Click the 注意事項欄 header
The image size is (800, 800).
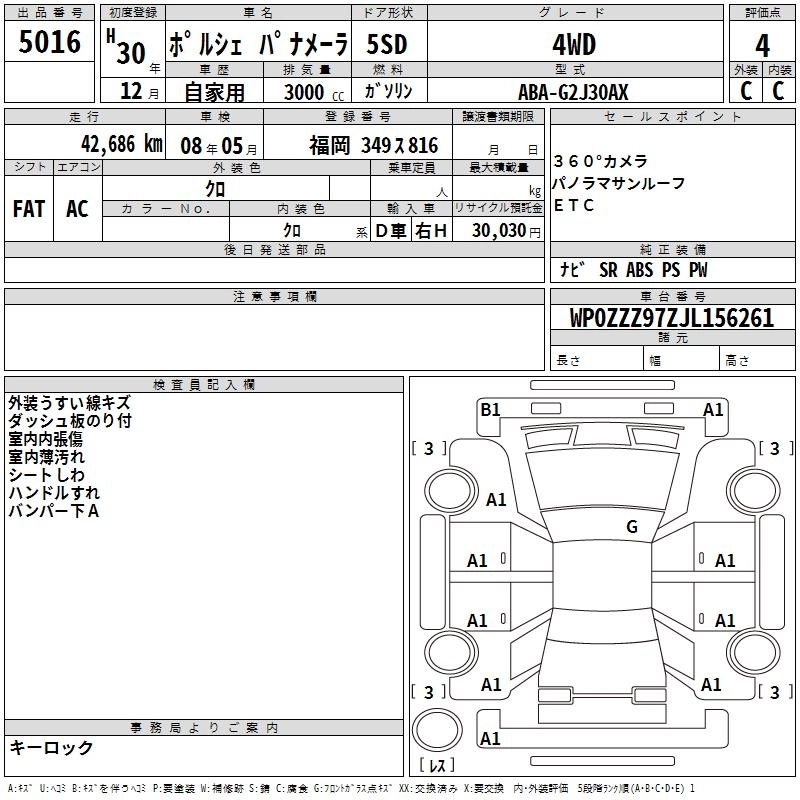click(x=274, y=296)
